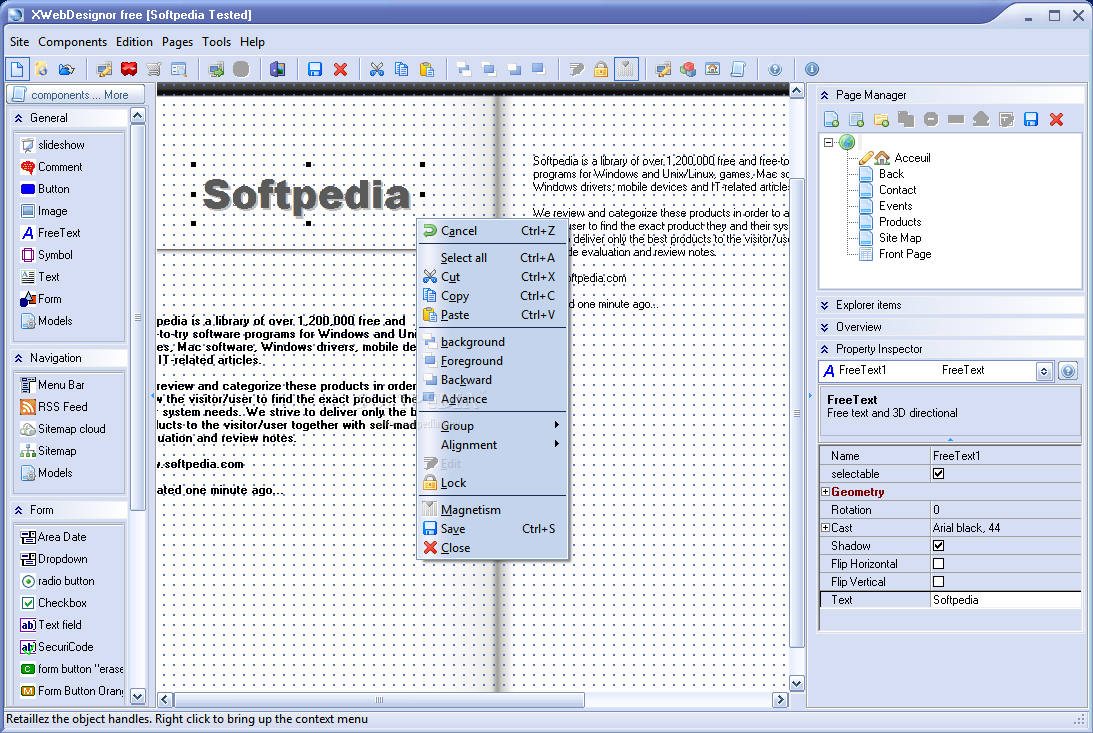Add the slideshow component
1093x733 pixels.
click(52, 145)
